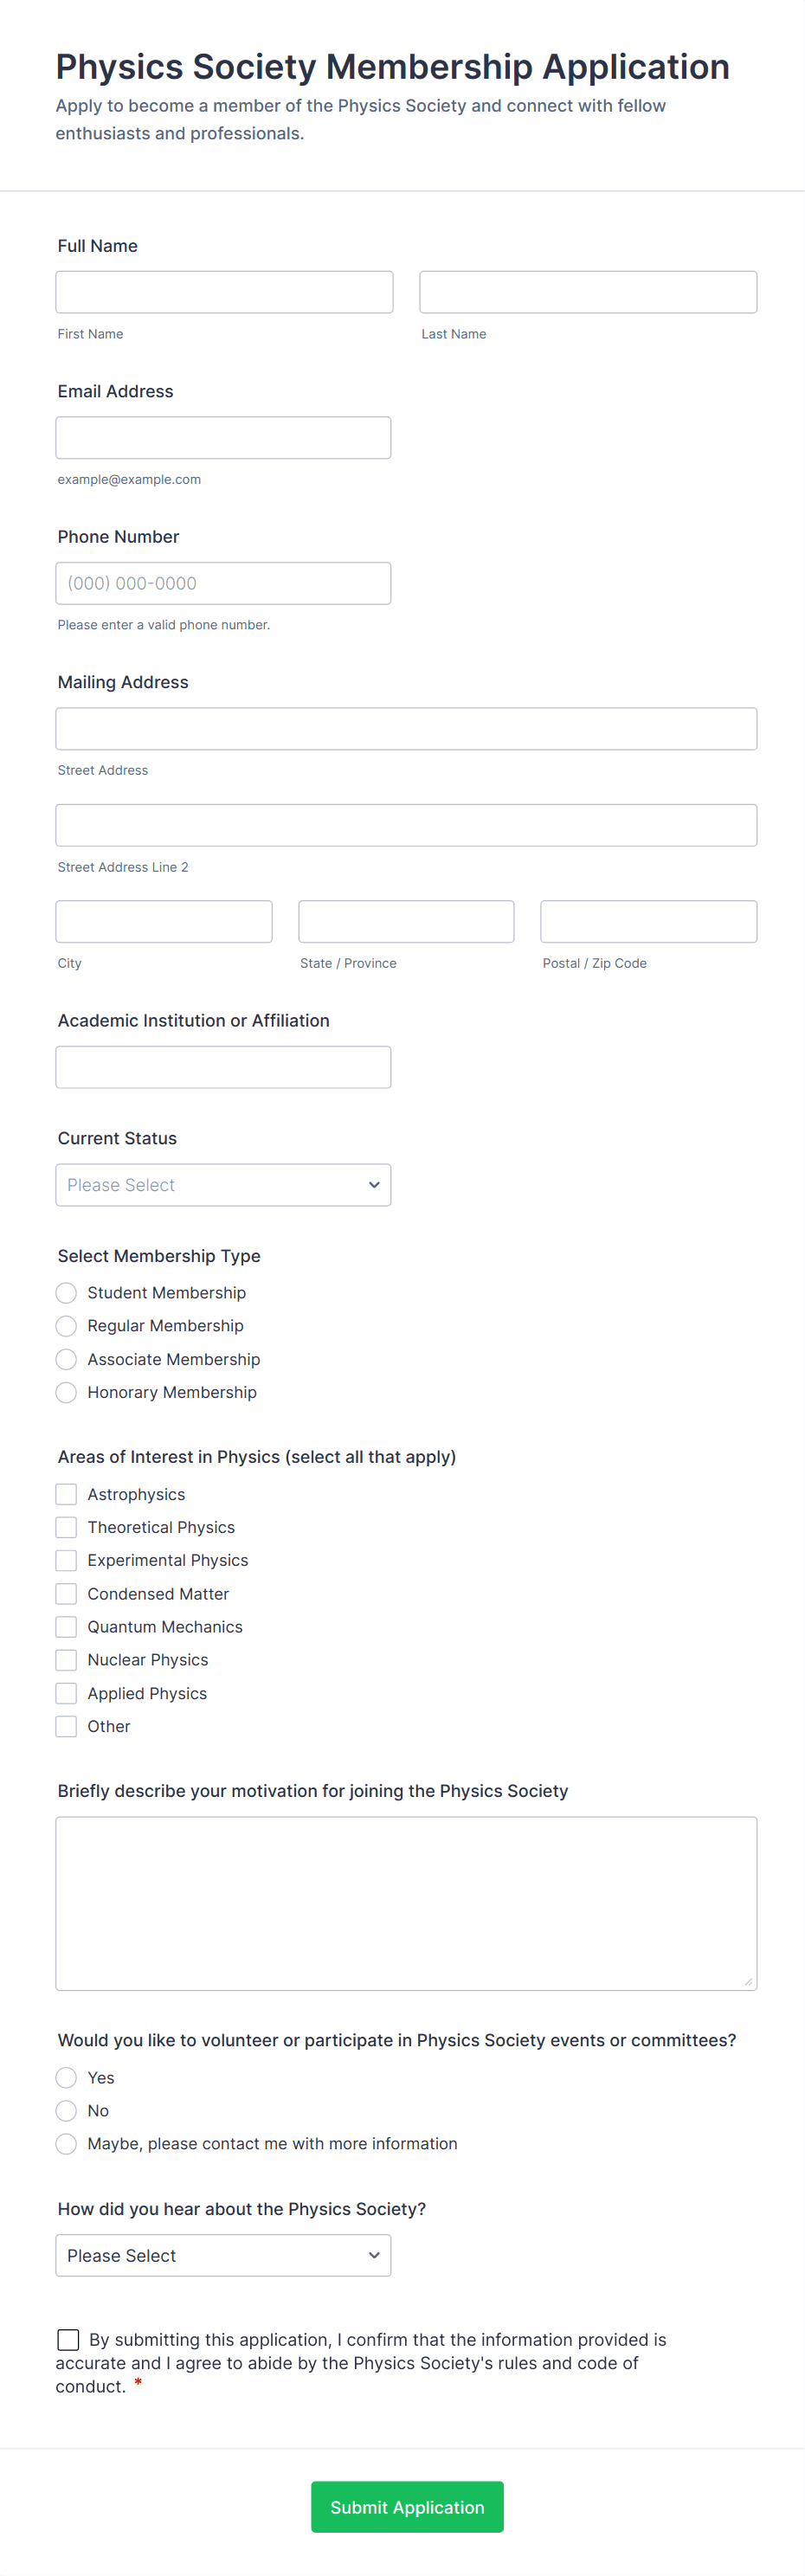This screenshot has width=805, height=2576.
Task: Choose 'Yes' for volunteering question
Action: pyautogui.click(x=66, y=2078)
